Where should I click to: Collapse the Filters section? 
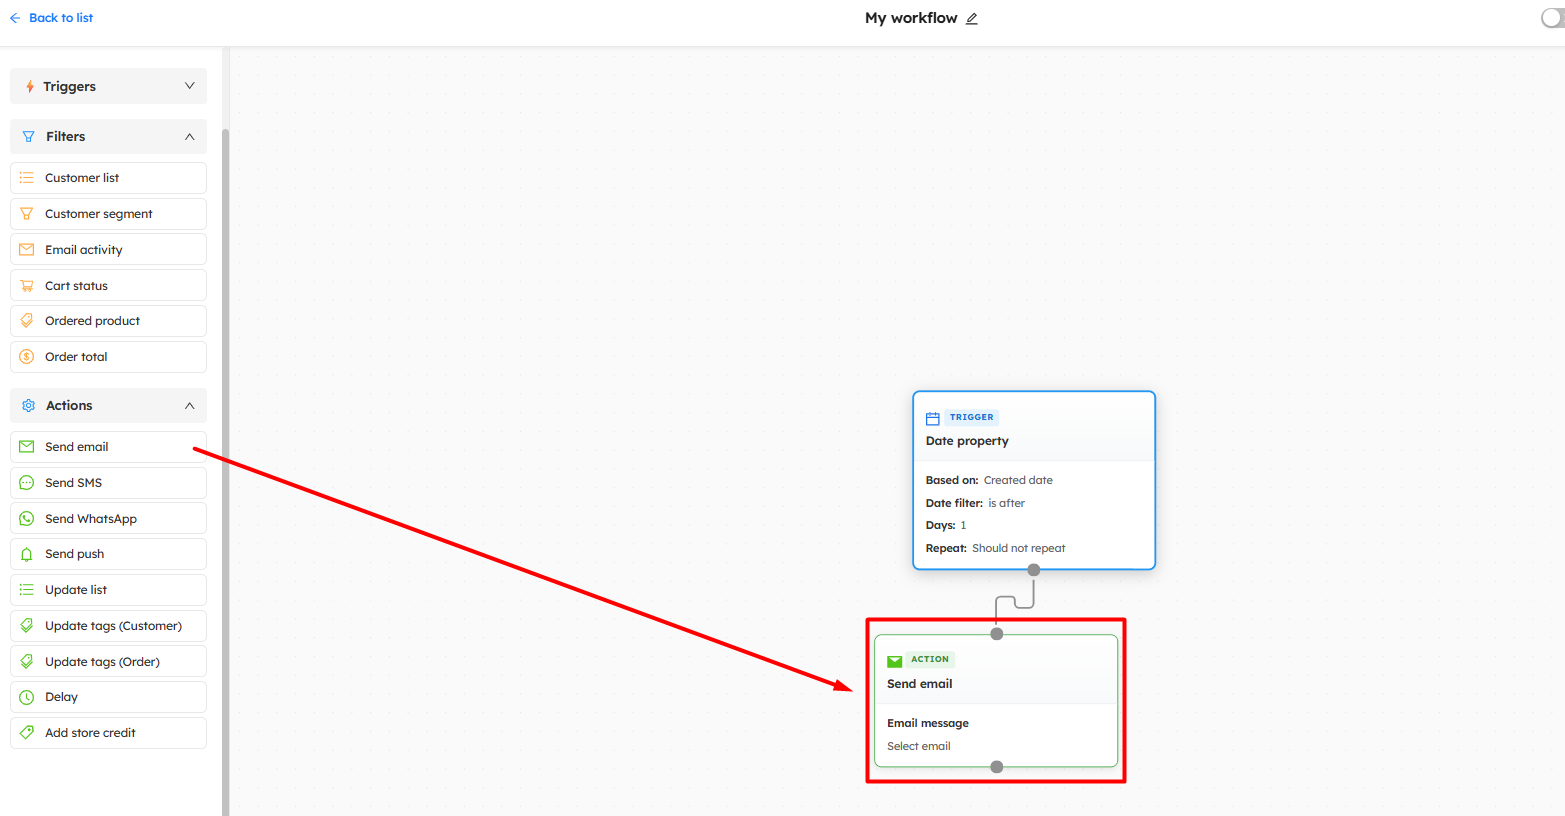189,136
